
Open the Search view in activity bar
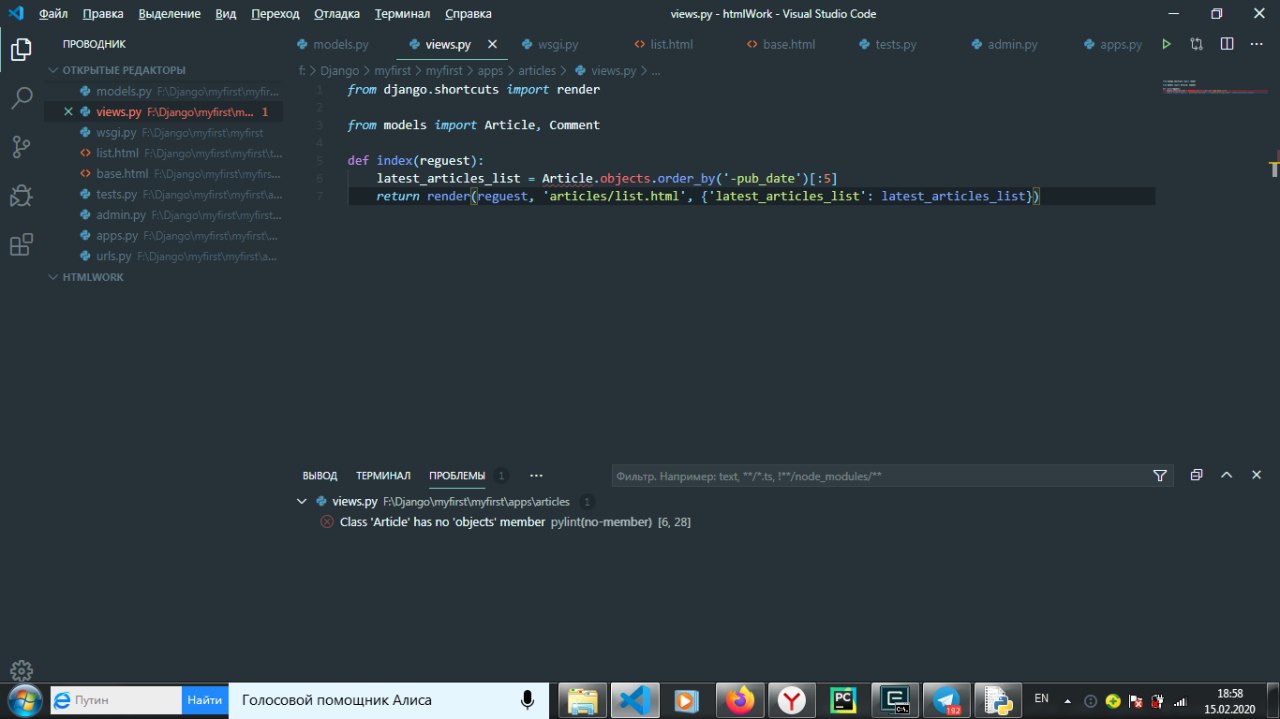[21, 98]
